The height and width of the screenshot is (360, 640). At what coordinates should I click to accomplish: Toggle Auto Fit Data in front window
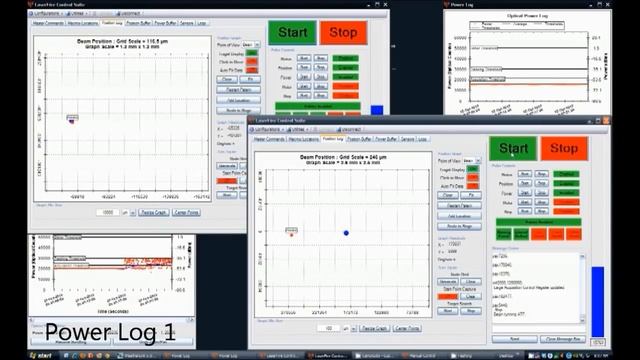(473, 186)
